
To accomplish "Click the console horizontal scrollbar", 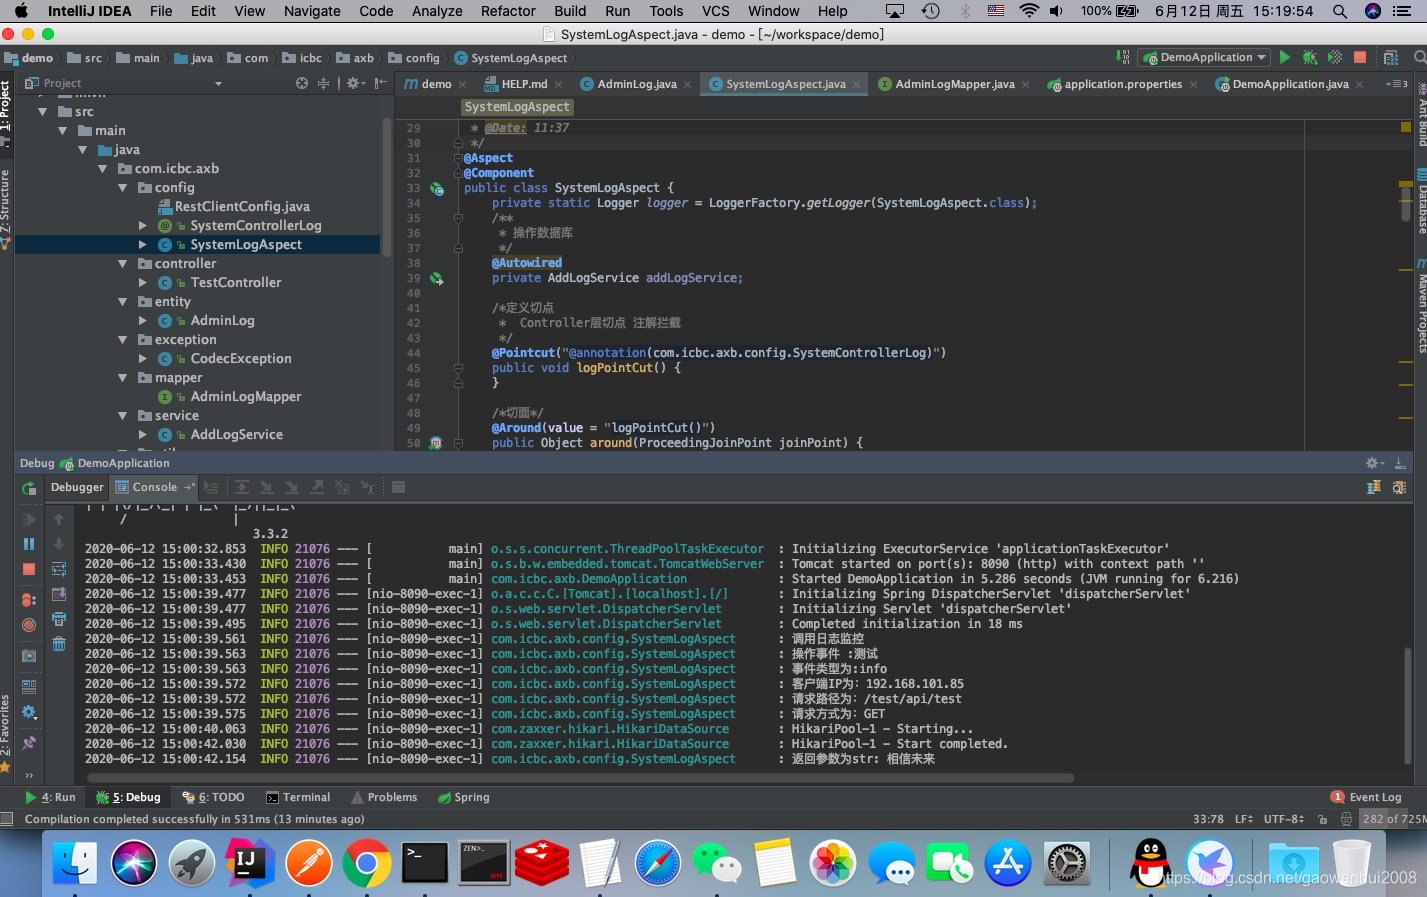I will click(x=580, y=777).
